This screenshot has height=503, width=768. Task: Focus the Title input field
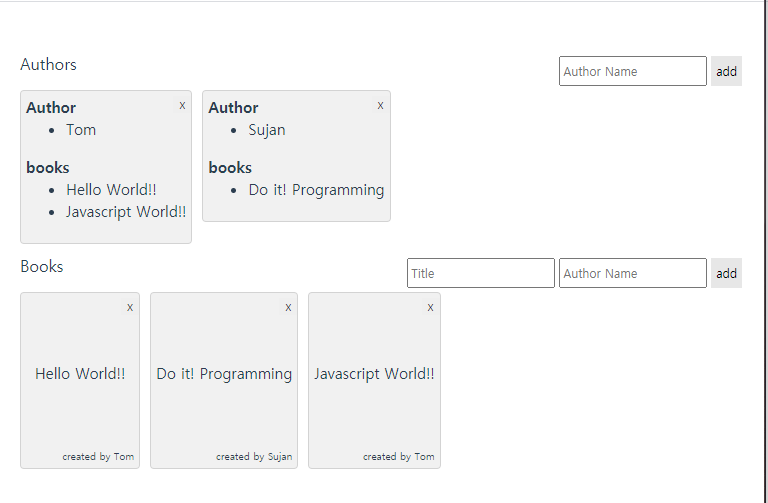tap(481, 273)
